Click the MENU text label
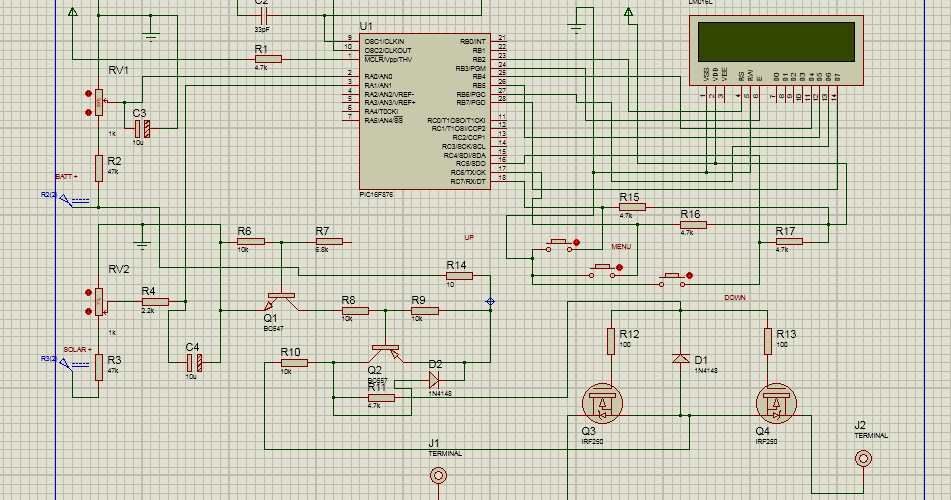The image size is (951, 500). (x=621, y=246)
